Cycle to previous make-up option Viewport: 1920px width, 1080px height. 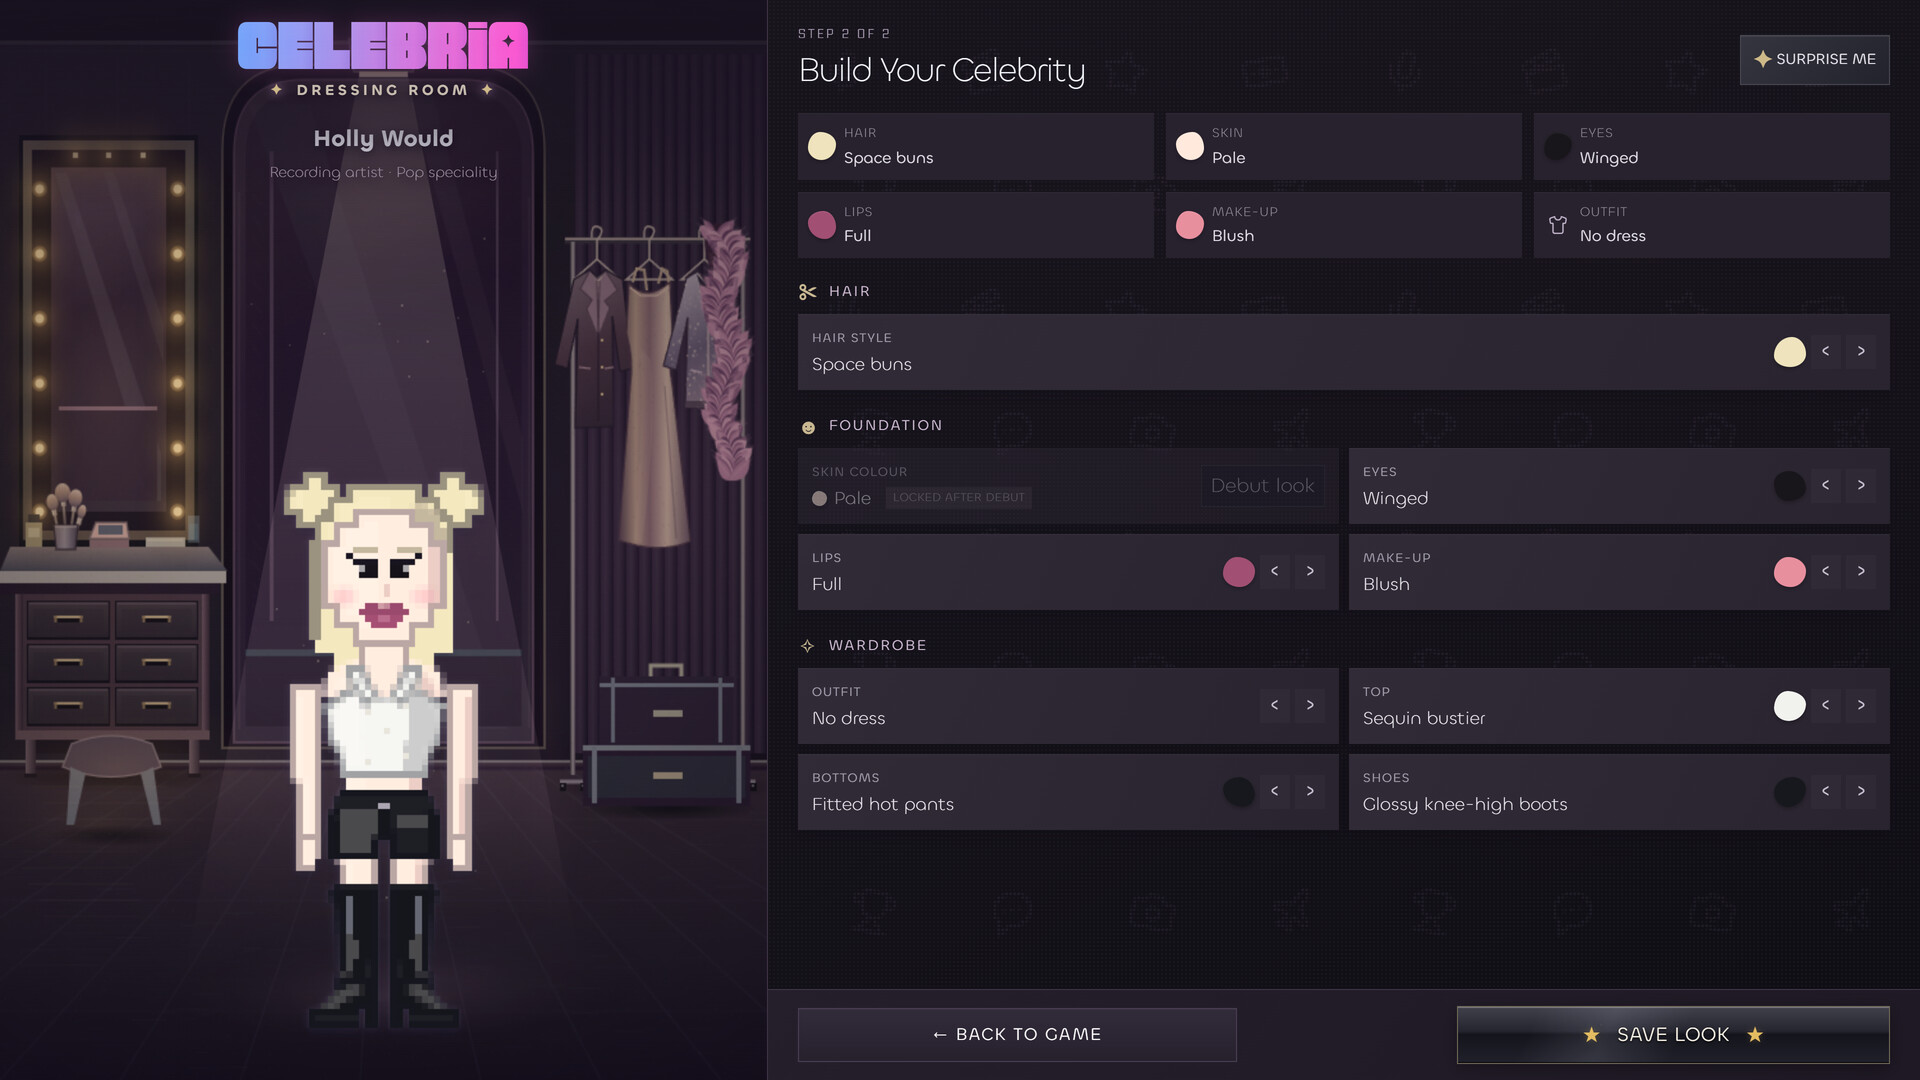click(1825, 571)
